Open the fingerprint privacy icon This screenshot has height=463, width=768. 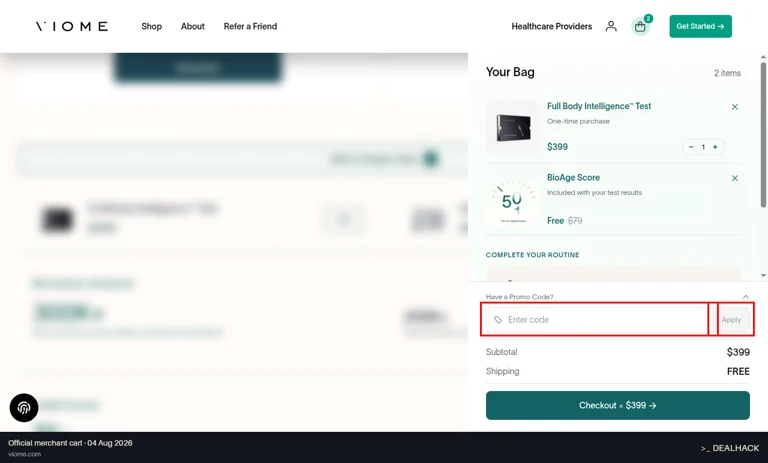pos(24,408)
